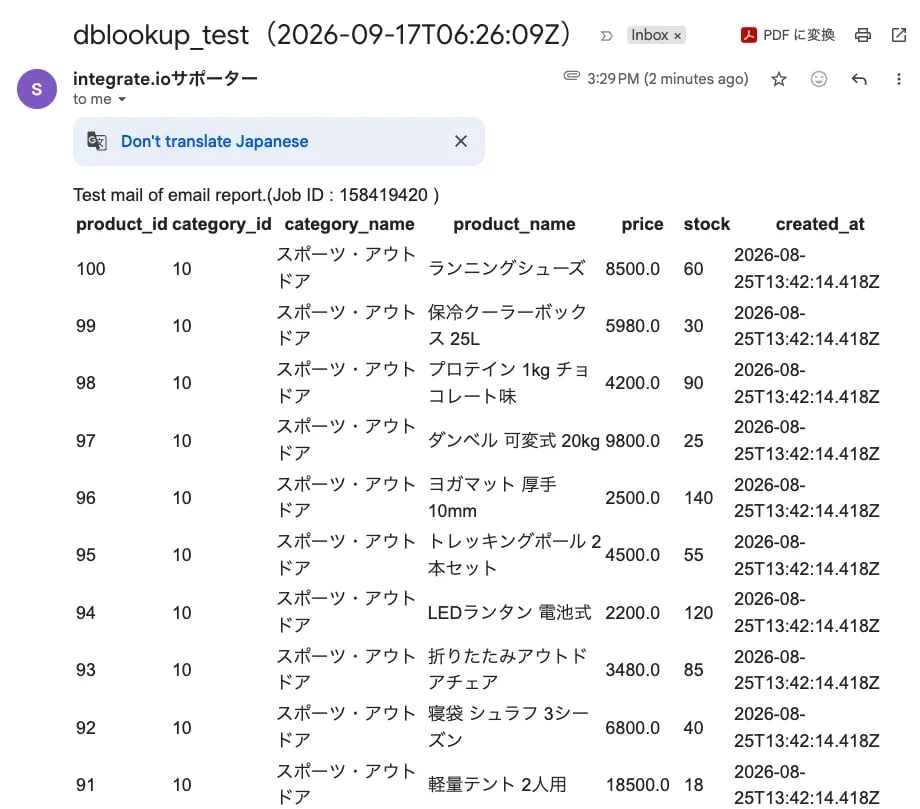The image size is (920, 809).
Task: Click email subject 'dblookup_test' title
Action: [x=161, y=35]
